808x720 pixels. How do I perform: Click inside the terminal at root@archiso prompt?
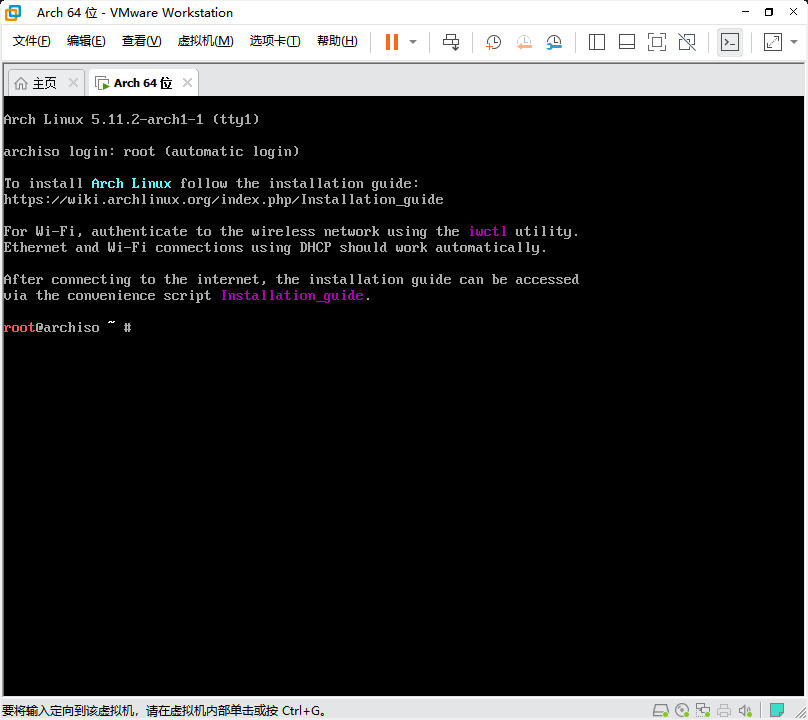(x=68, y=328)
